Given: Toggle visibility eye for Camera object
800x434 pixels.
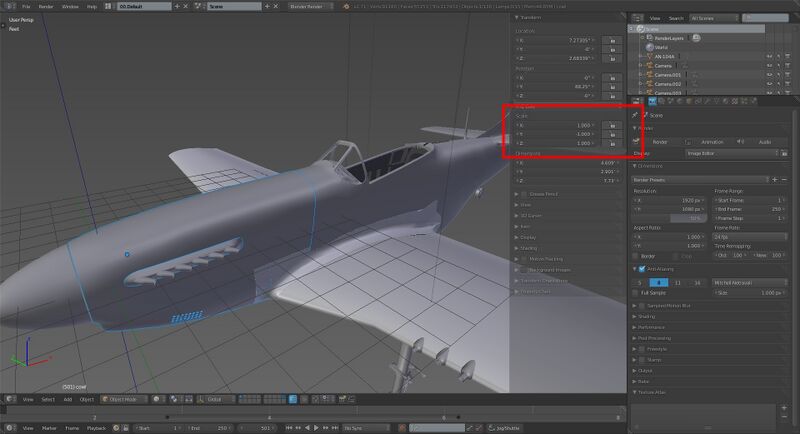Looking at the screenshot, I should (x=769, y=66).
